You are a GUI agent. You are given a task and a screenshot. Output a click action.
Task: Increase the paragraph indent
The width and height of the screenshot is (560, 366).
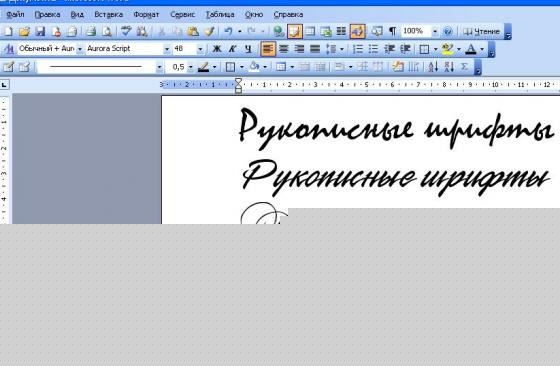coord(405,49)
